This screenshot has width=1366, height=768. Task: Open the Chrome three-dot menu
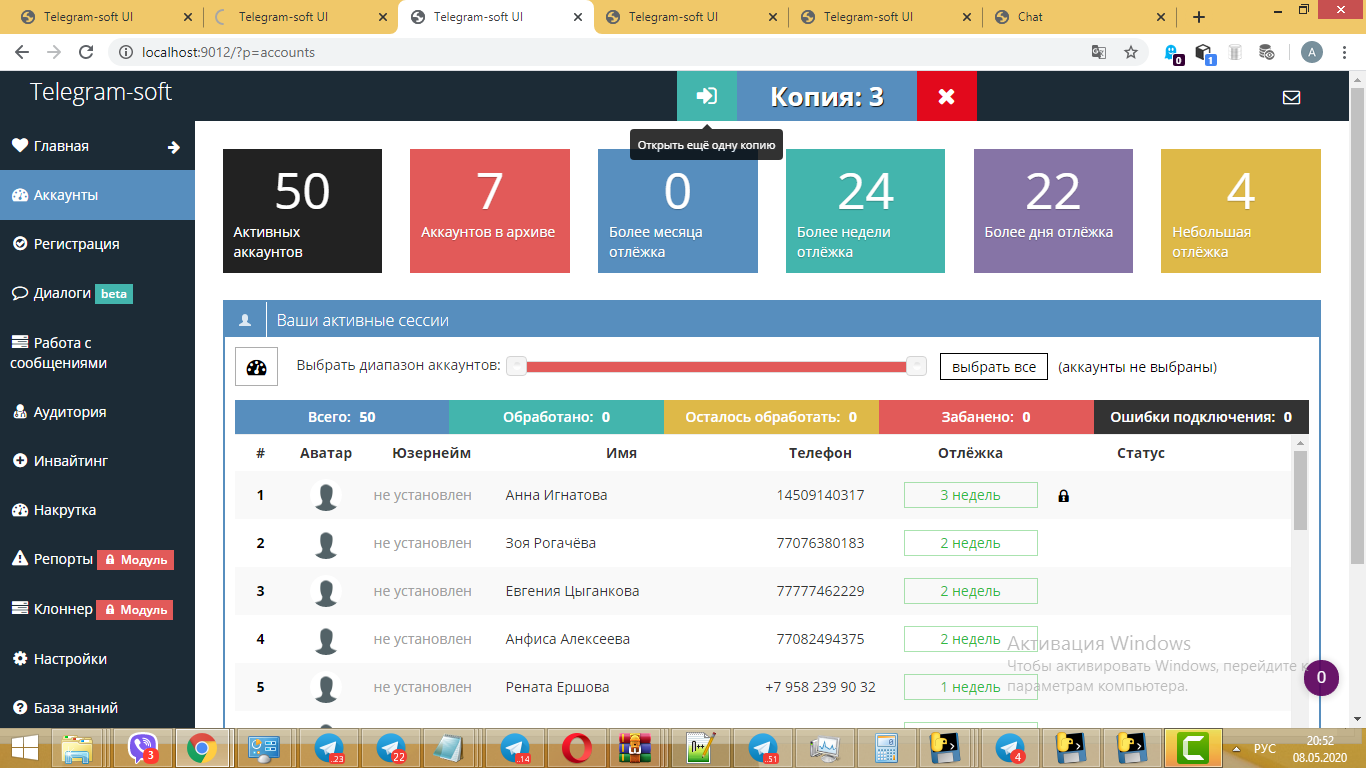click(1345, 52)
